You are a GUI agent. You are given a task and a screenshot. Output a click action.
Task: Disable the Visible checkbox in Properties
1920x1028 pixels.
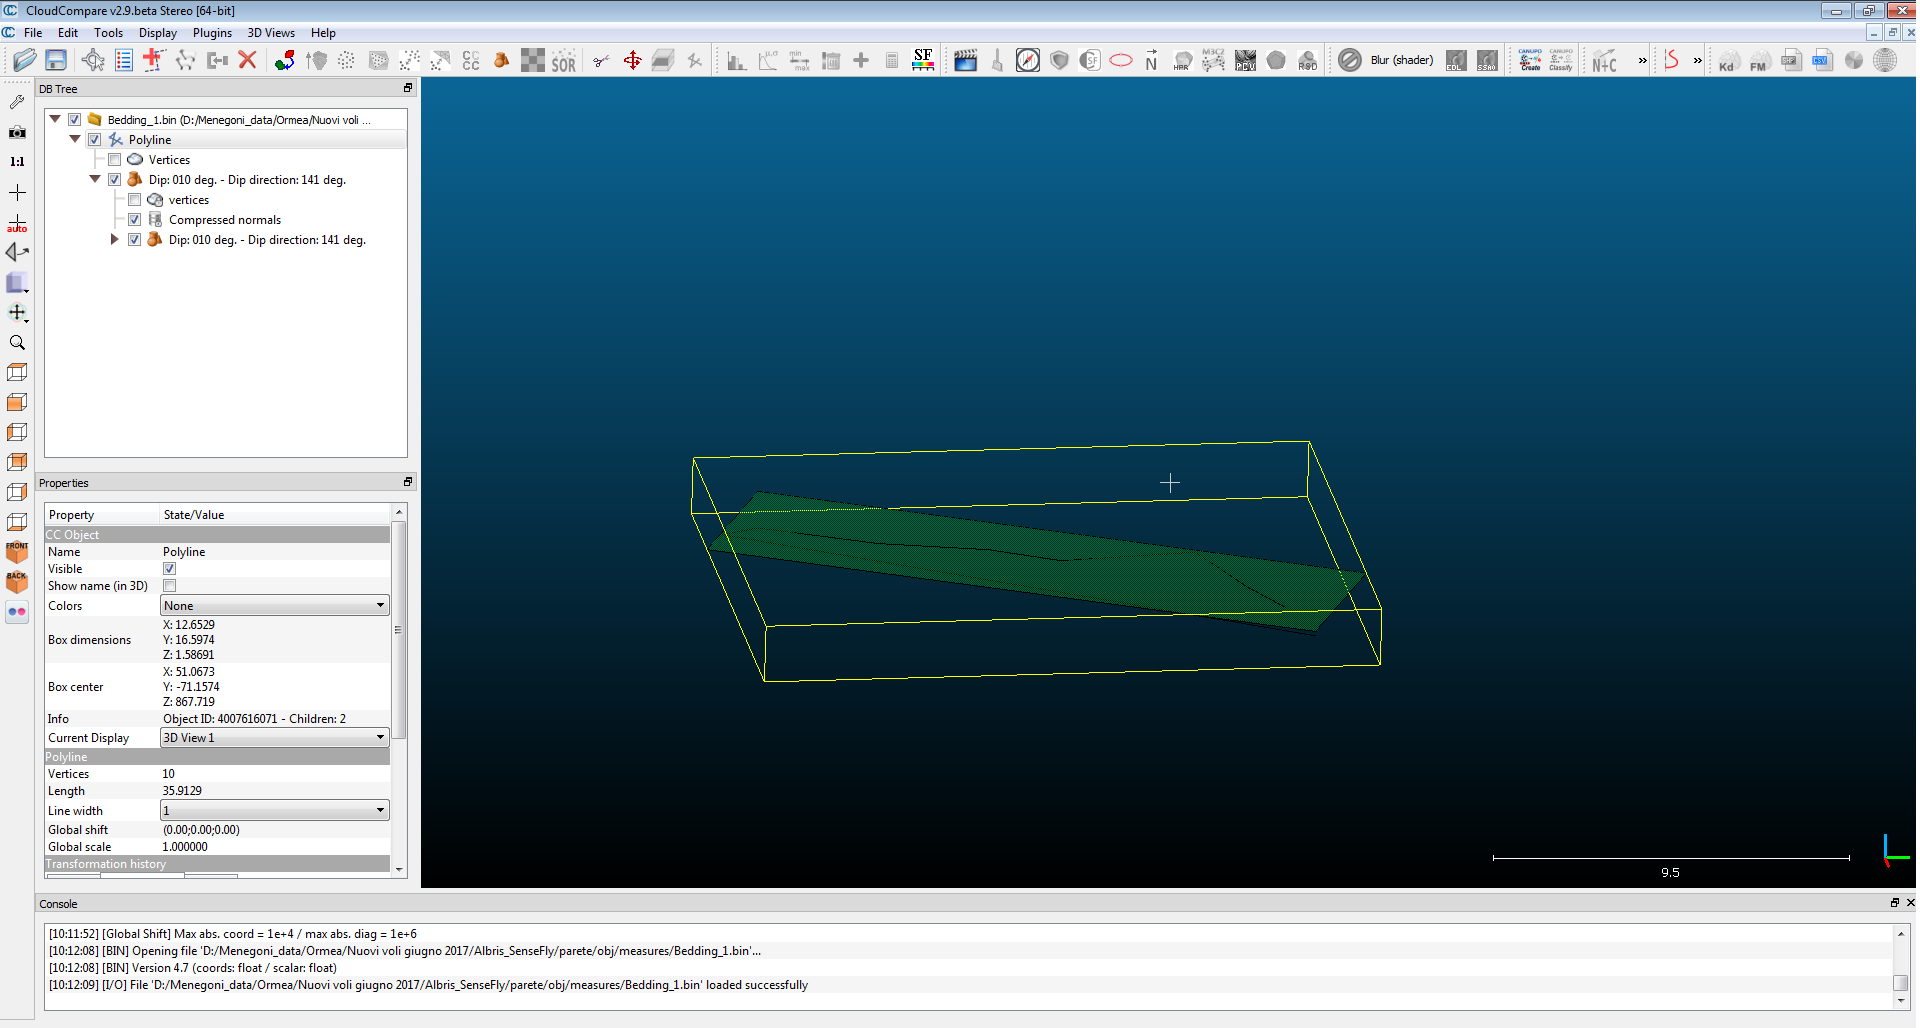169,568
